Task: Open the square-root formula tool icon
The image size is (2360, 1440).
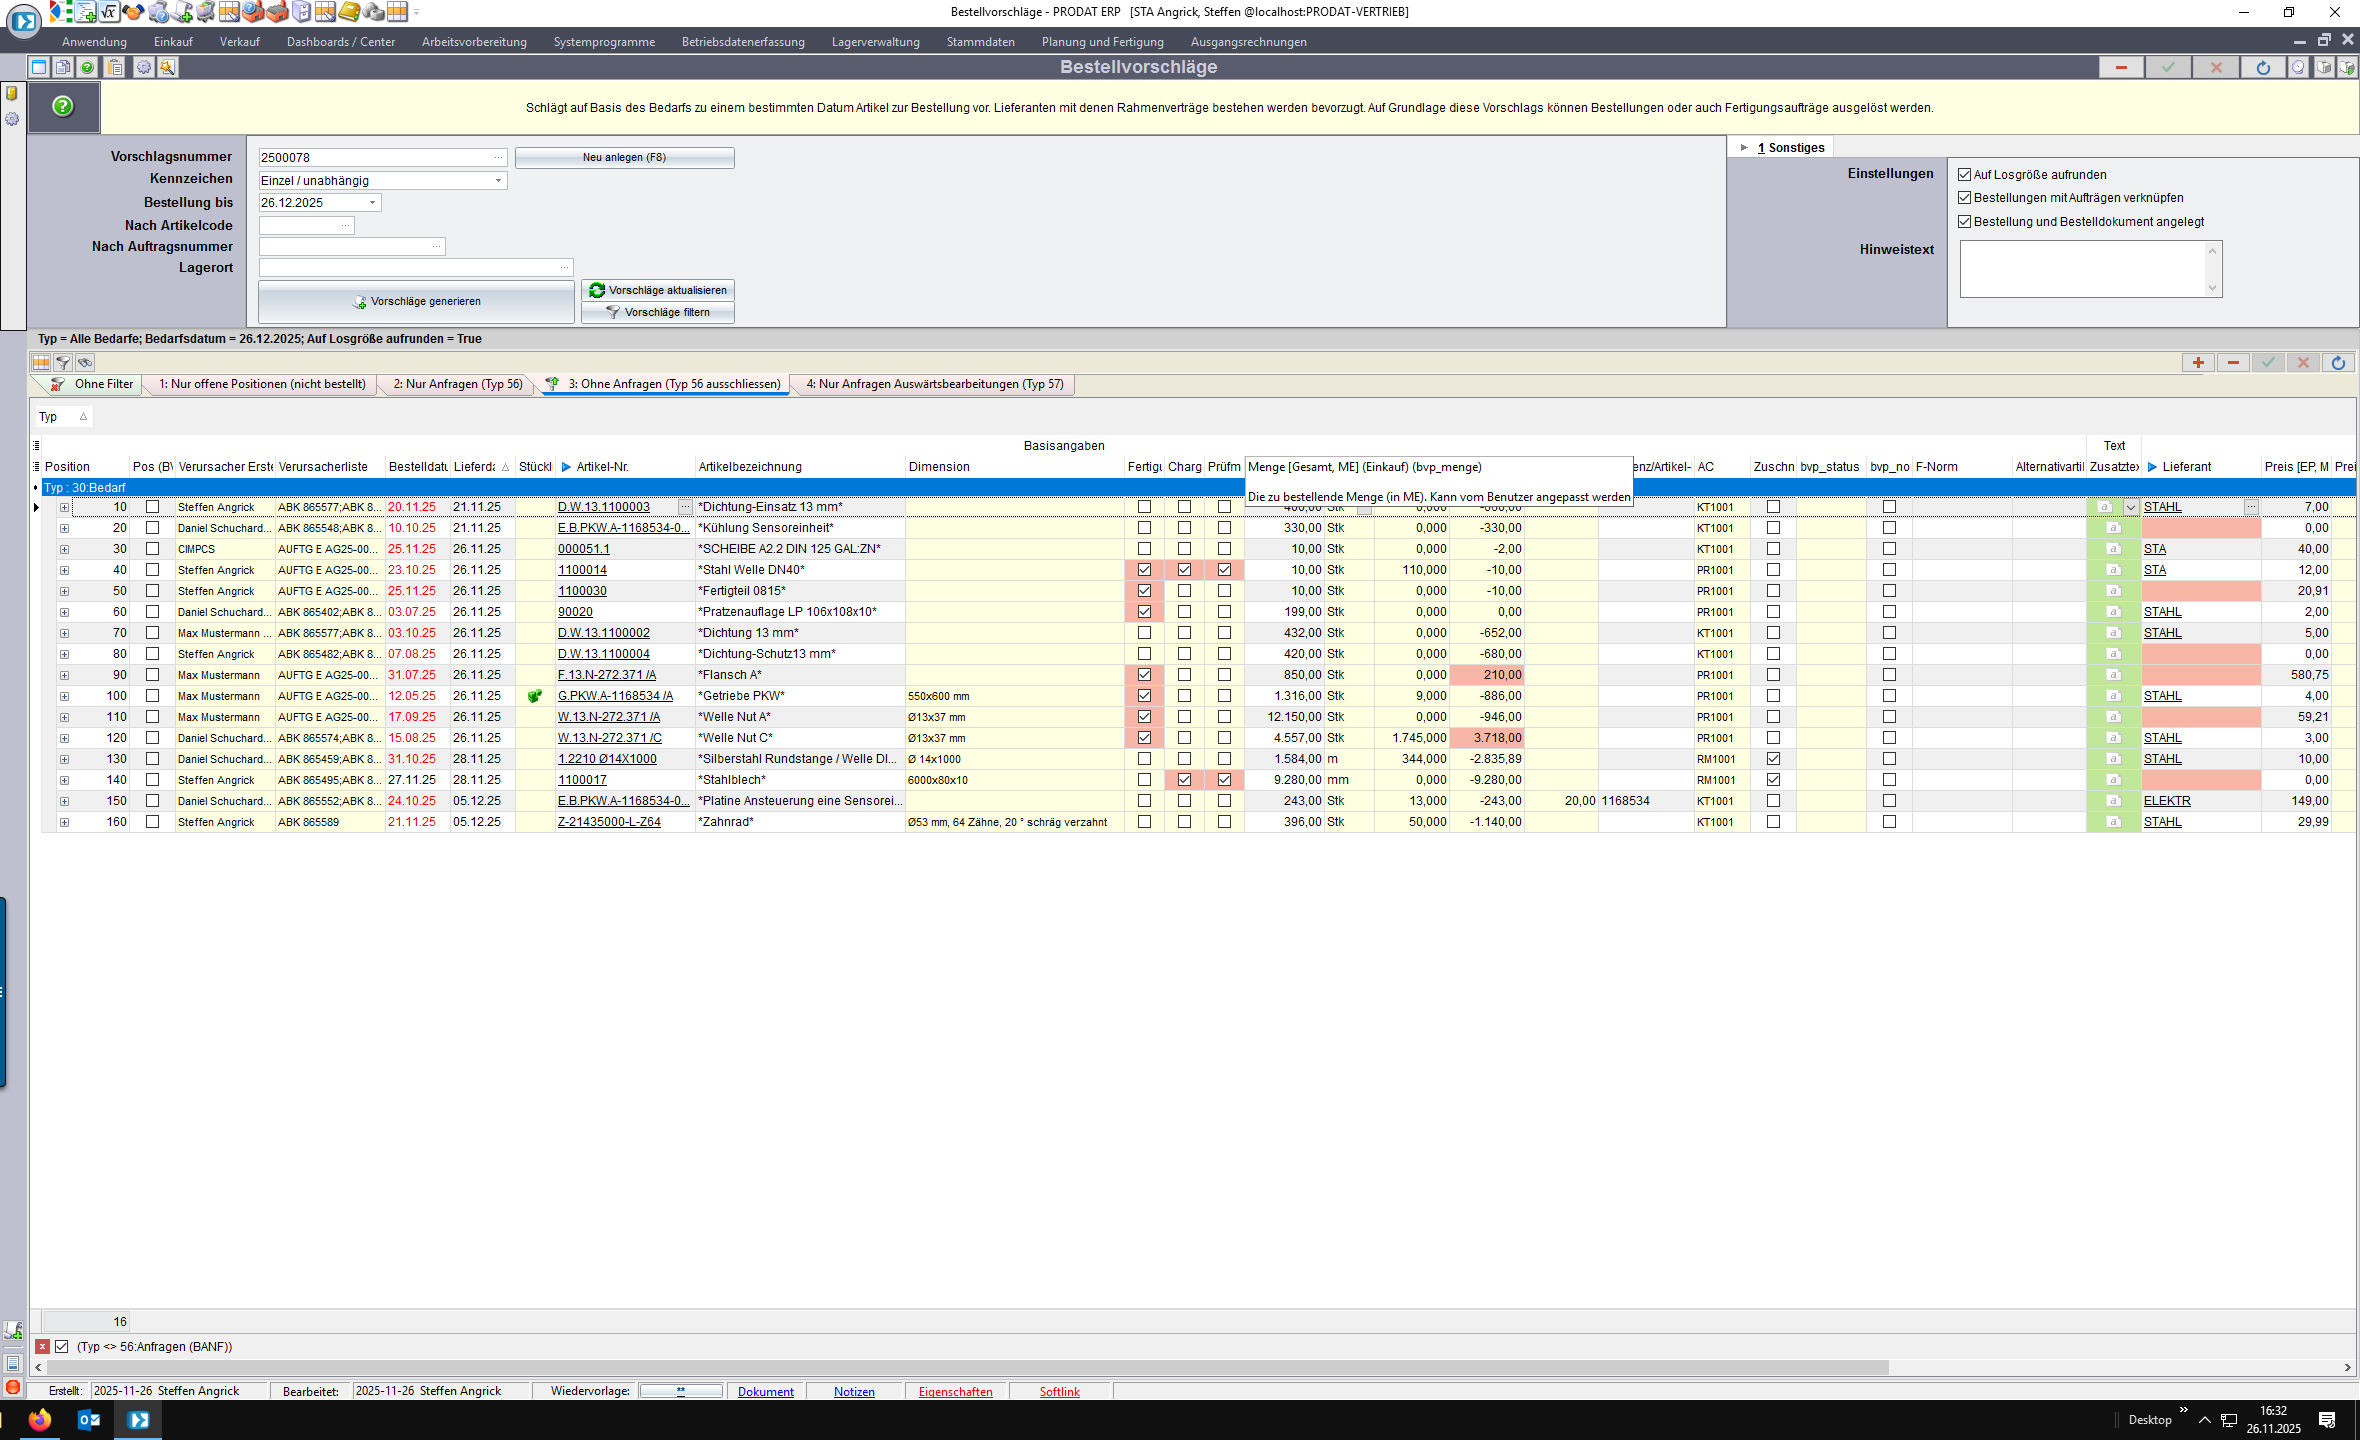Action: [x=109, y=12]
